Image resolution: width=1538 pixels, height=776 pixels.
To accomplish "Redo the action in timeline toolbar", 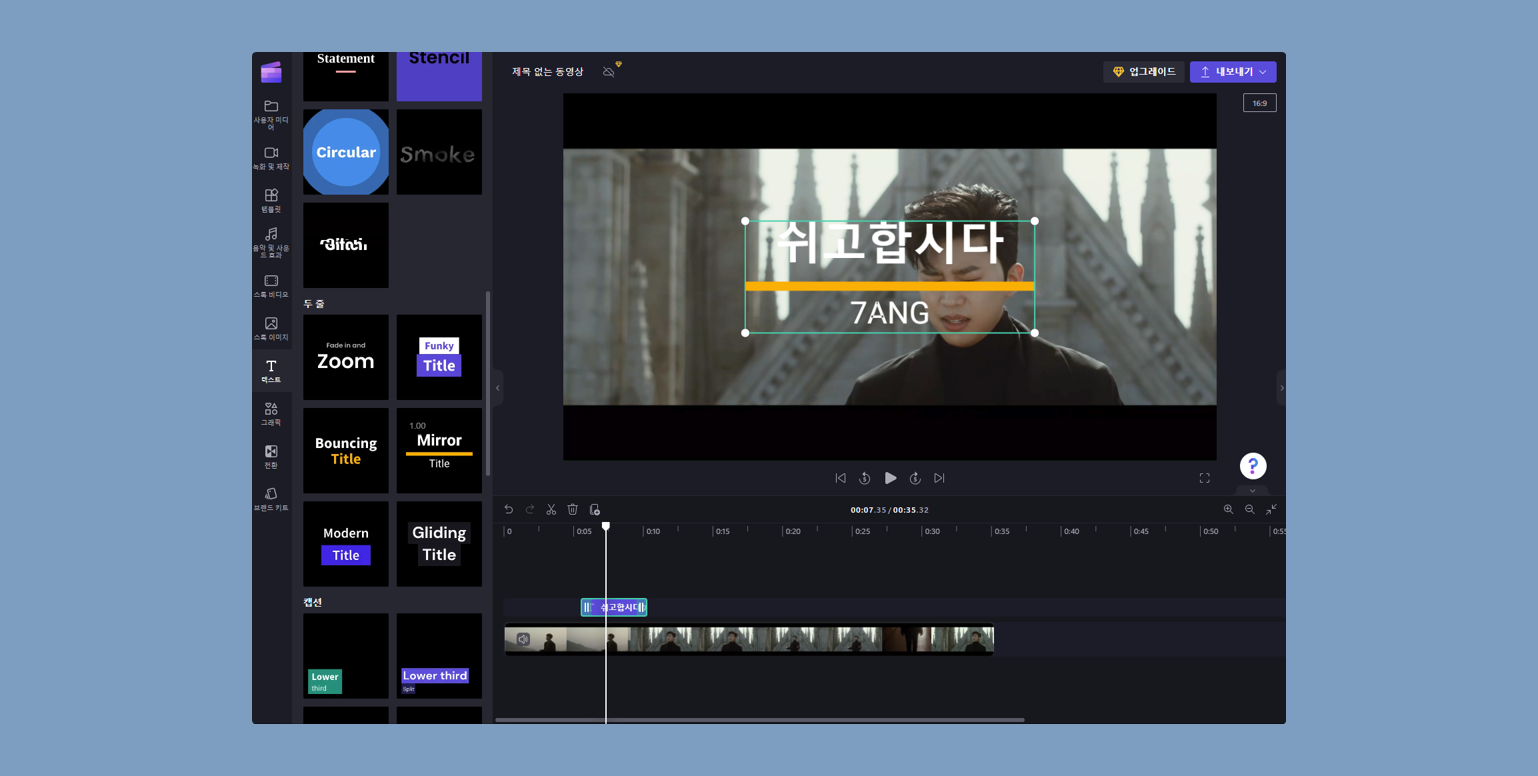I will [530, 509].
